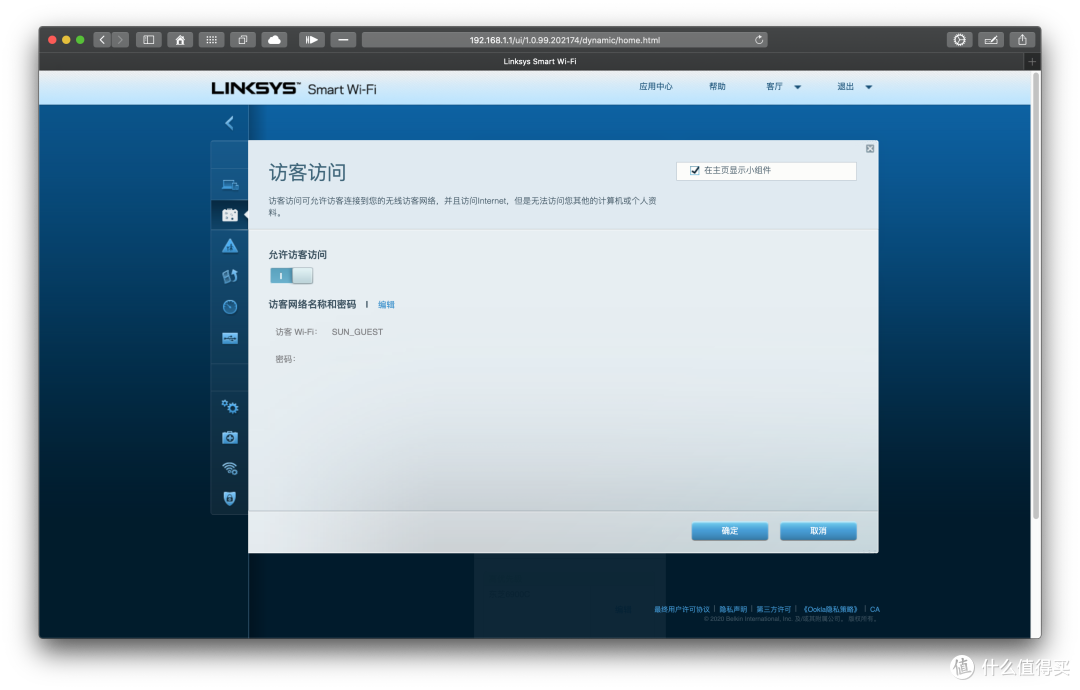This screenshot has width=1080, height=690.
Task: Open Device List sidebar icon
Action: [230, 185]
